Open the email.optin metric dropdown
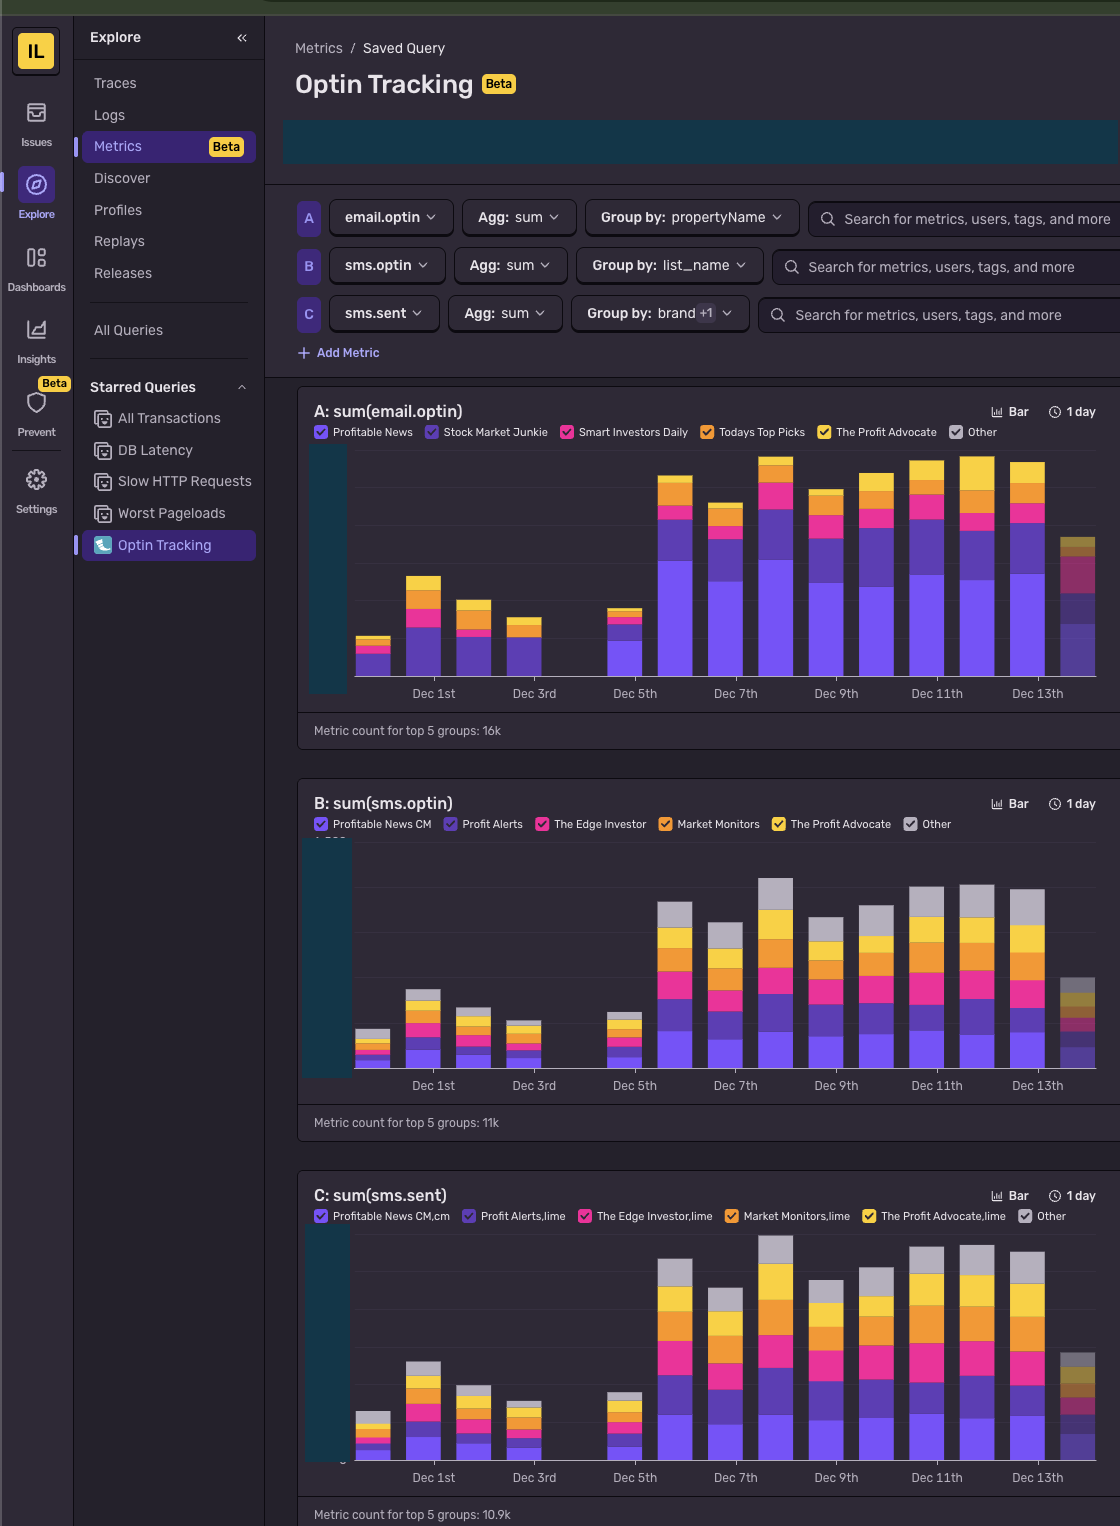 pos(390,217)
